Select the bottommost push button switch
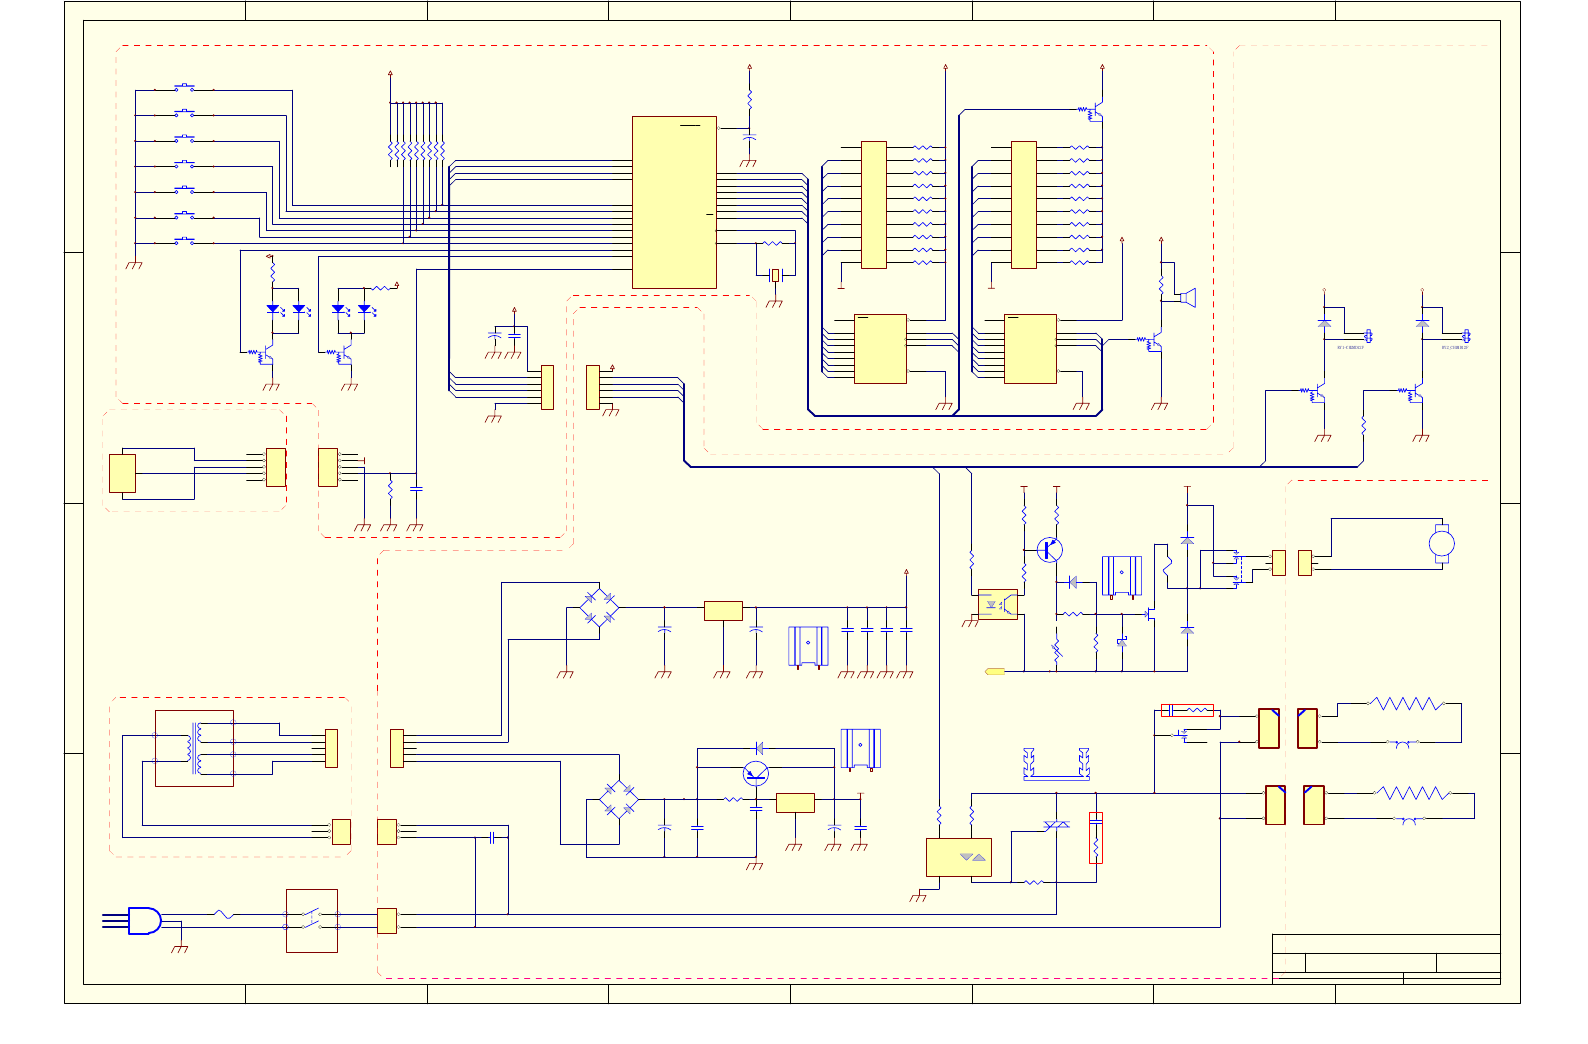This screenshot has width=1588, height=1044. coord(185,241)
